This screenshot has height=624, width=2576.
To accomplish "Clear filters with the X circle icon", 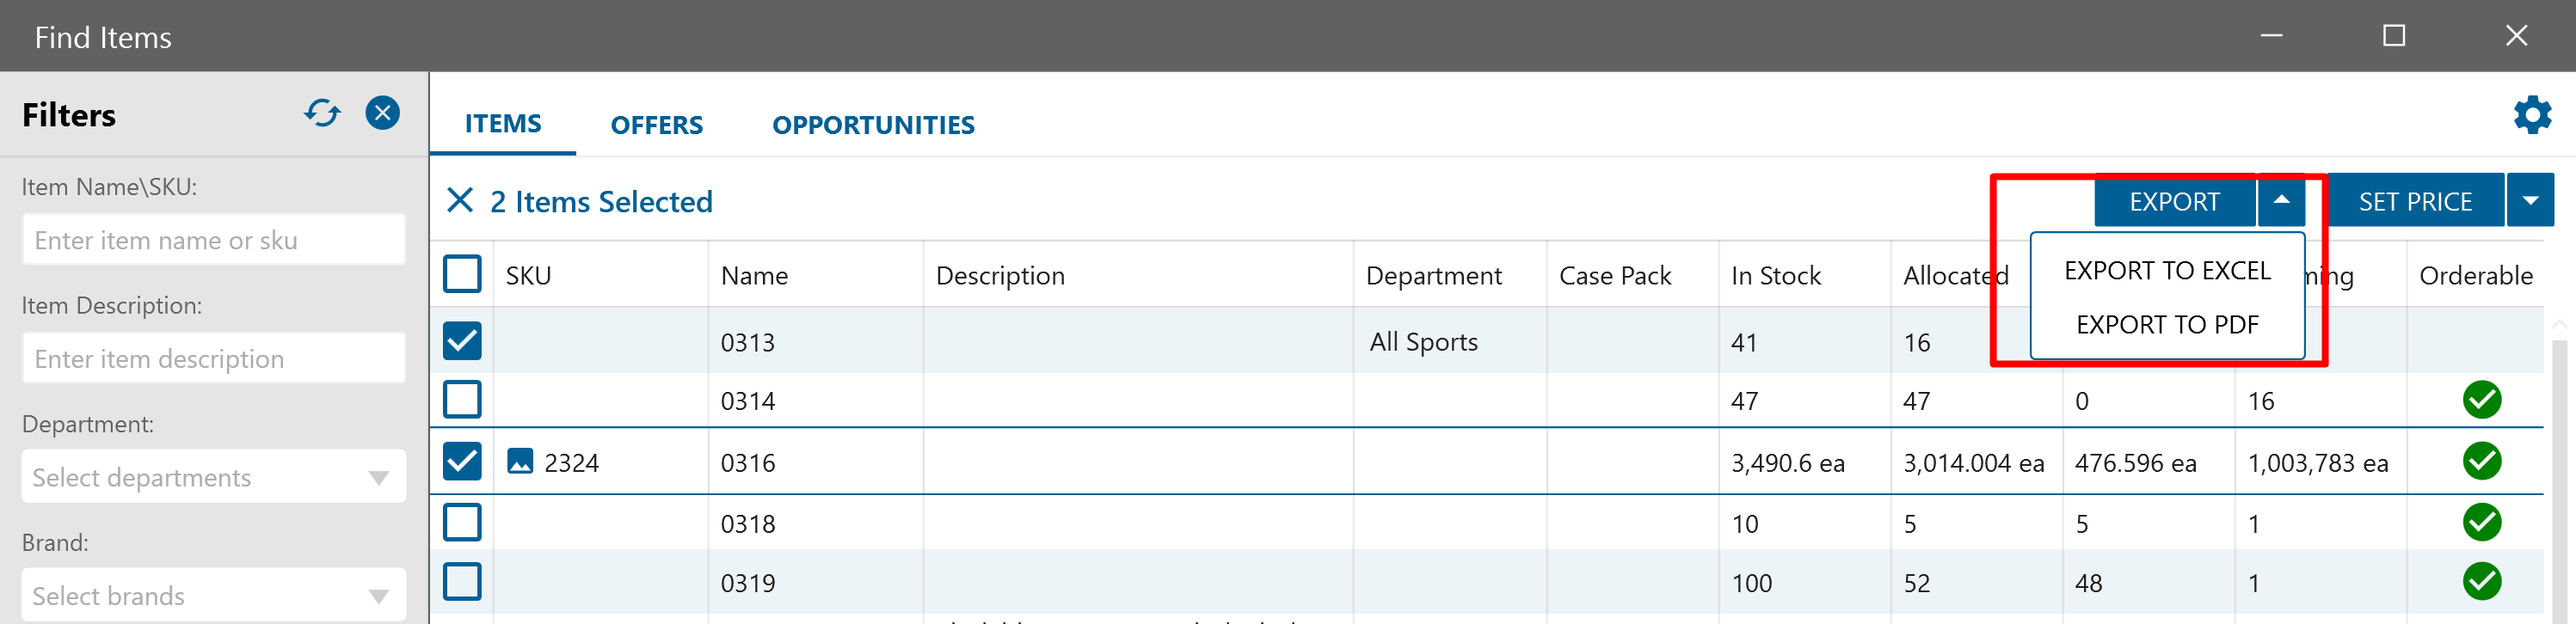I will click(382, 113).
